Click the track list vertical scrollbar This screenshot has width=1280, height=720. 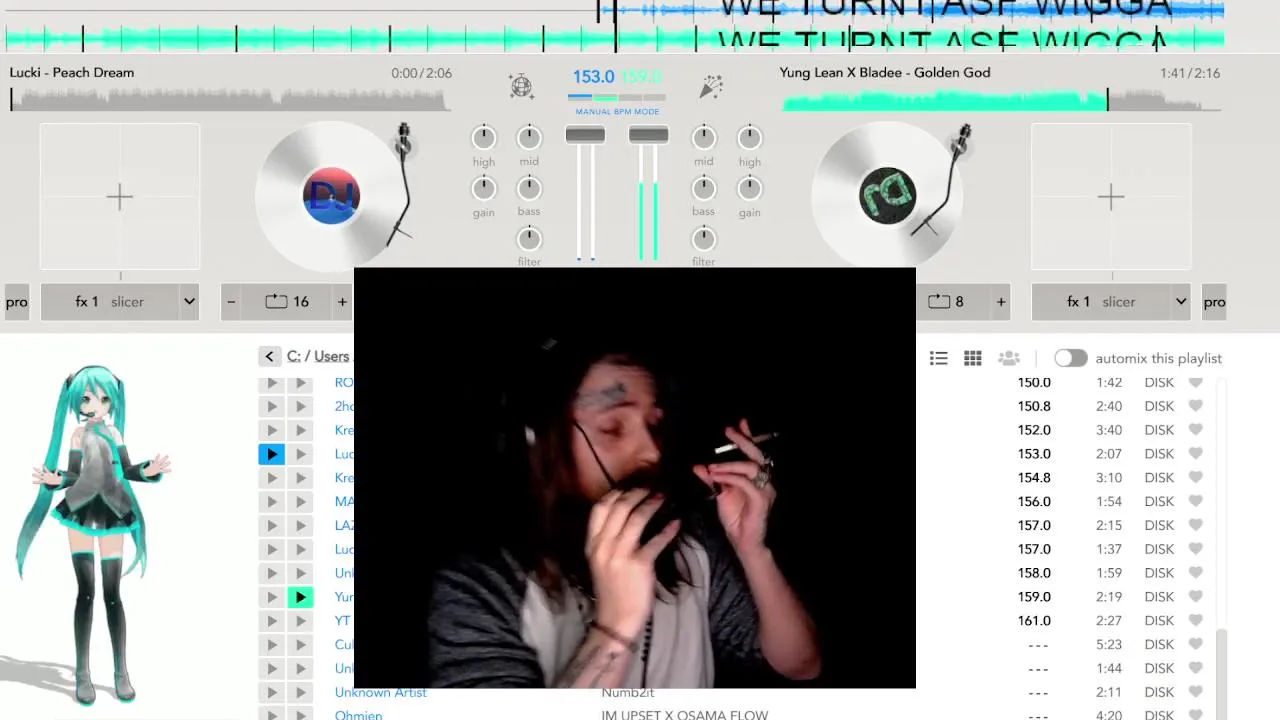point(1220,672)
